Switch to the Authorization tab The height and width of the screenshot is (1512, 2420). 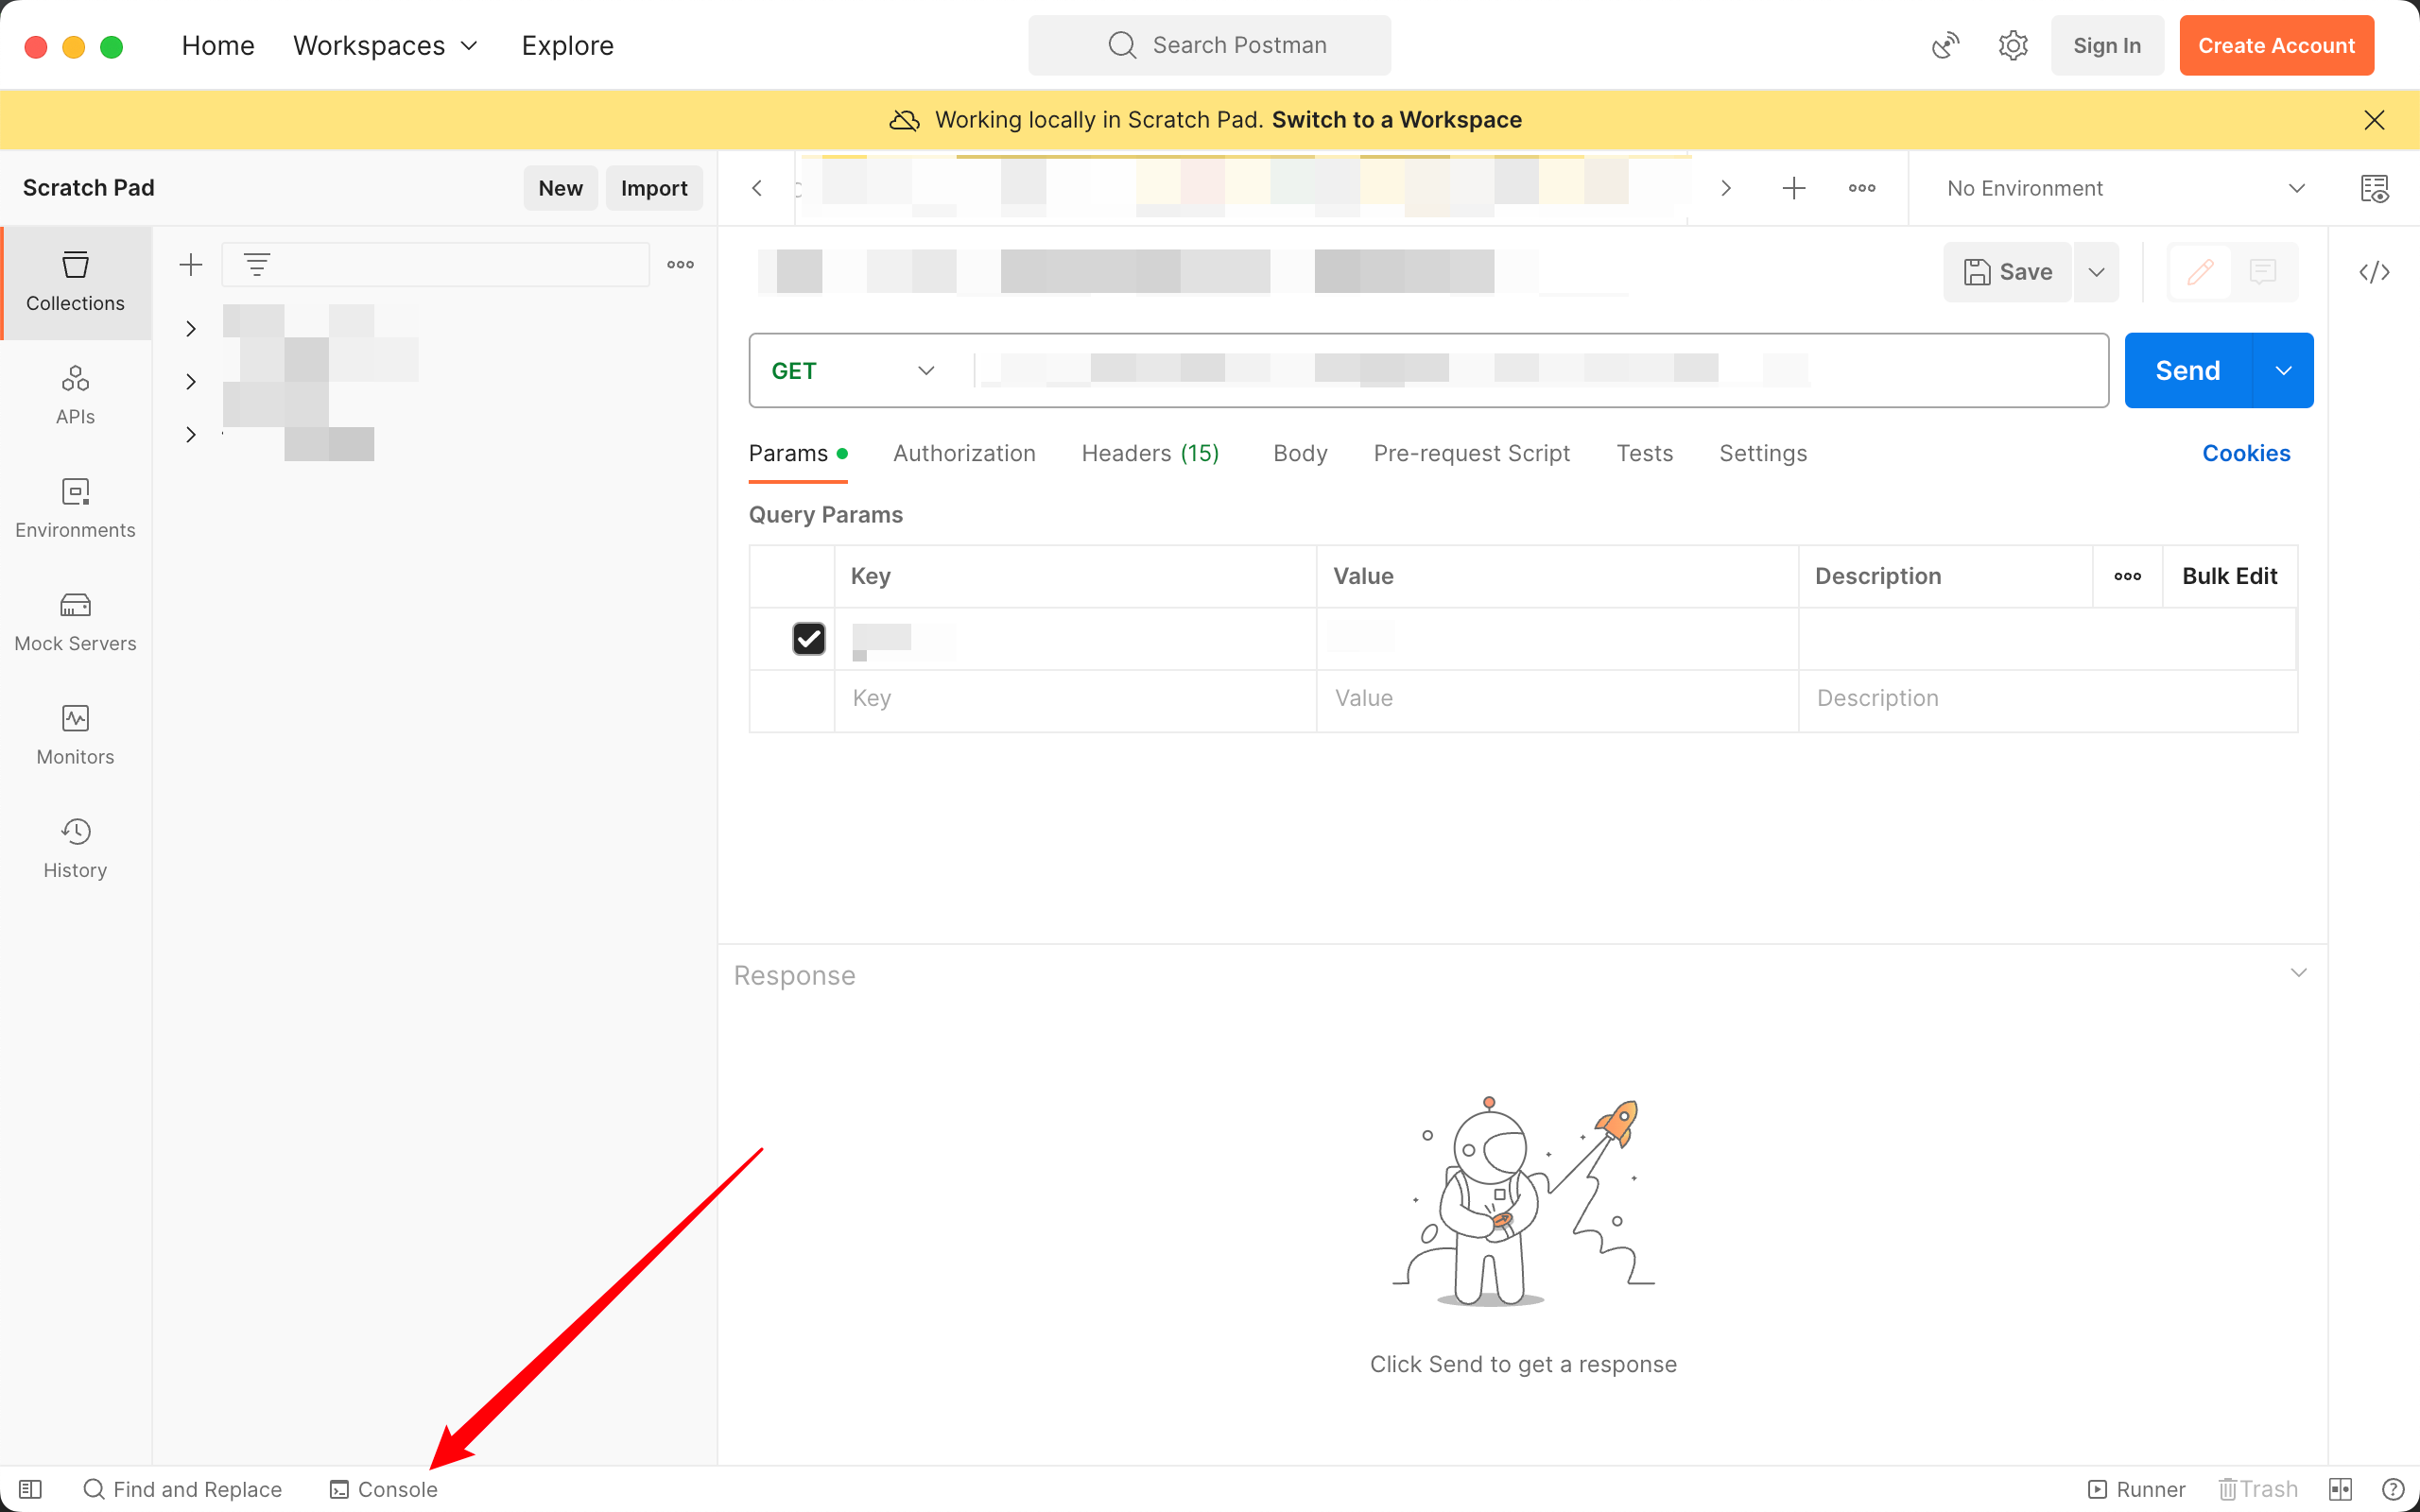[x=963, y=453]
